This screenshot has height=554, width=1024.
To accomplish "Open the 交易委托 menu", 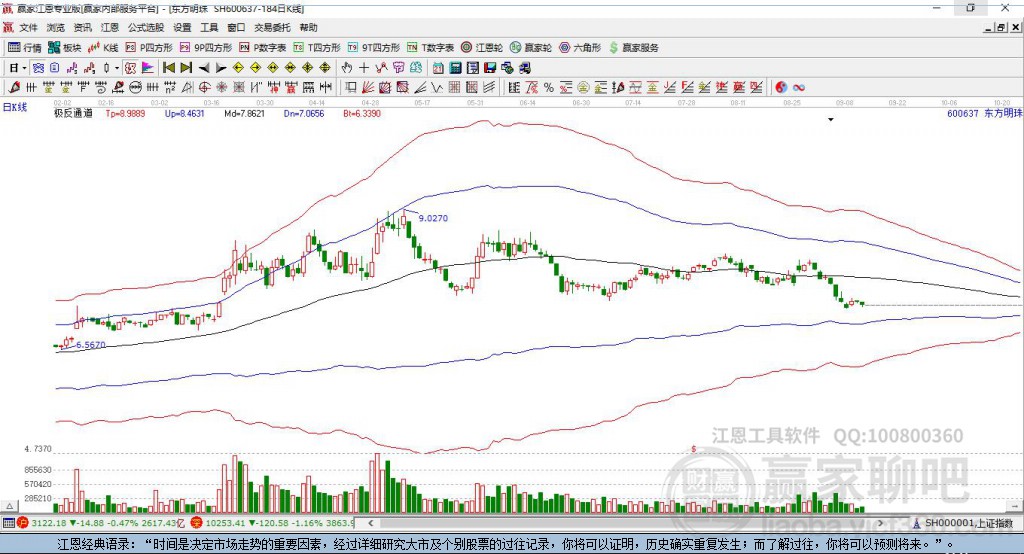I will click(272, 27).
